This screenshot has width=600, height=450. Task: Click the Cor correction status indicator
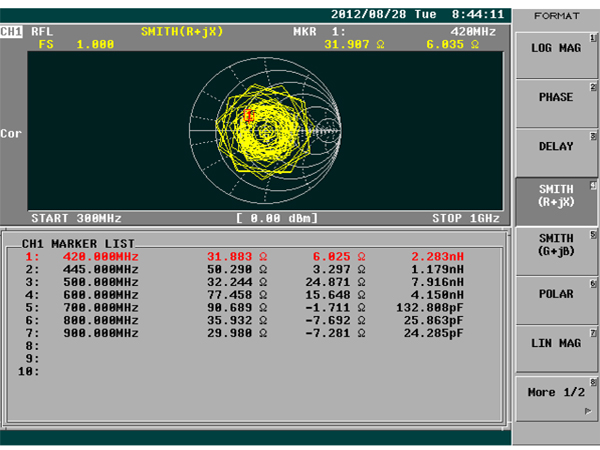tap(11, 134)
